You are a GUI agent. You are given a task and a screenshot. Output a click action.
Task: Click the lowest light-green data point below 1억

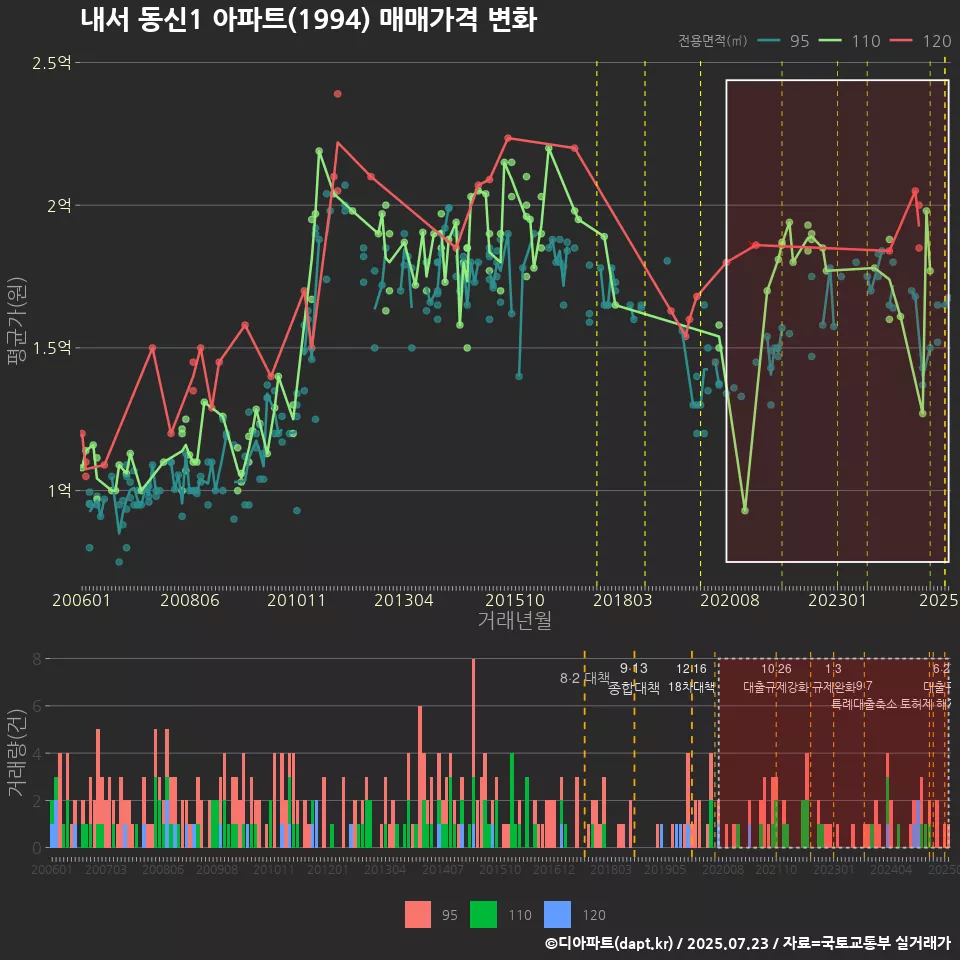coord(744,510)
